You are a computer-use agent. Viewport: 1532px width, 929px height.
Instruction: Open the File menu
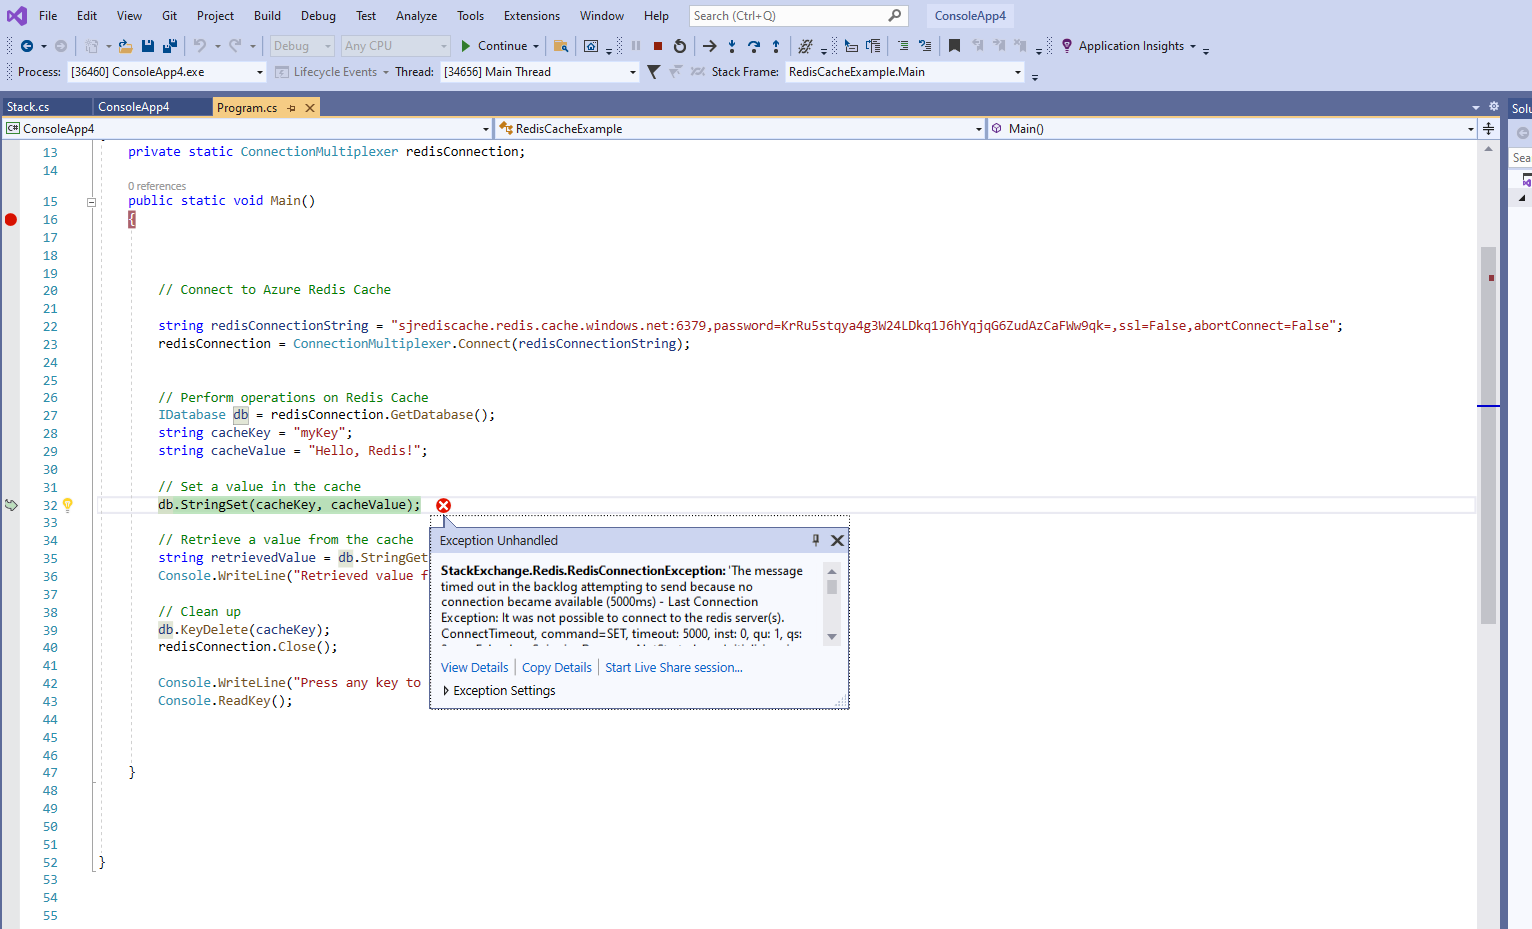coord(48,16)
